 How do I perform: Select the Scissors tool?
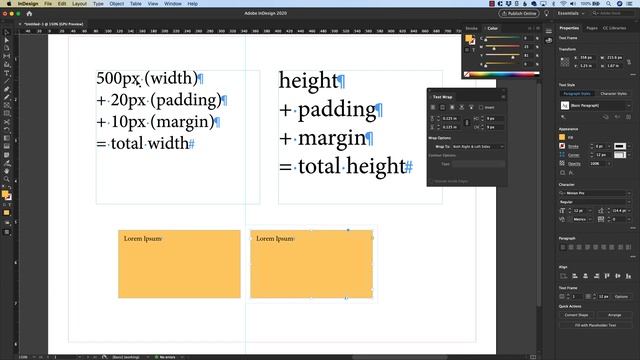pos(7,122)
